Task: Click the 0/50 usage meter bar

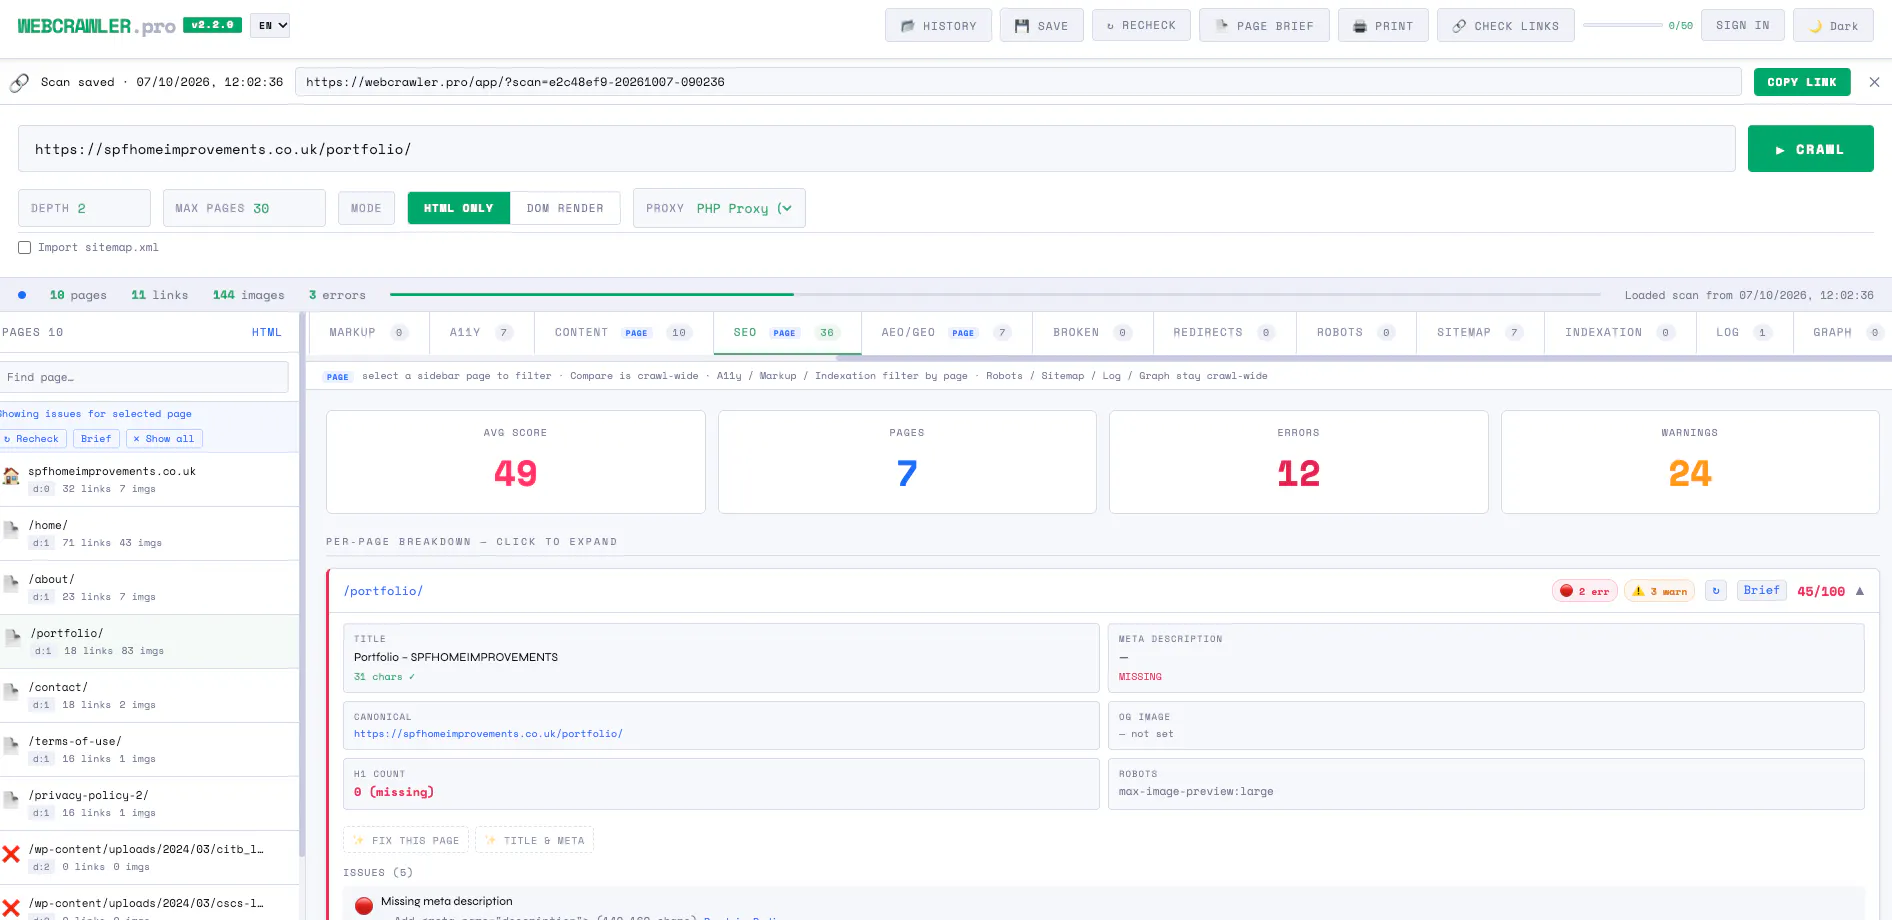Action: (1622, 25)
